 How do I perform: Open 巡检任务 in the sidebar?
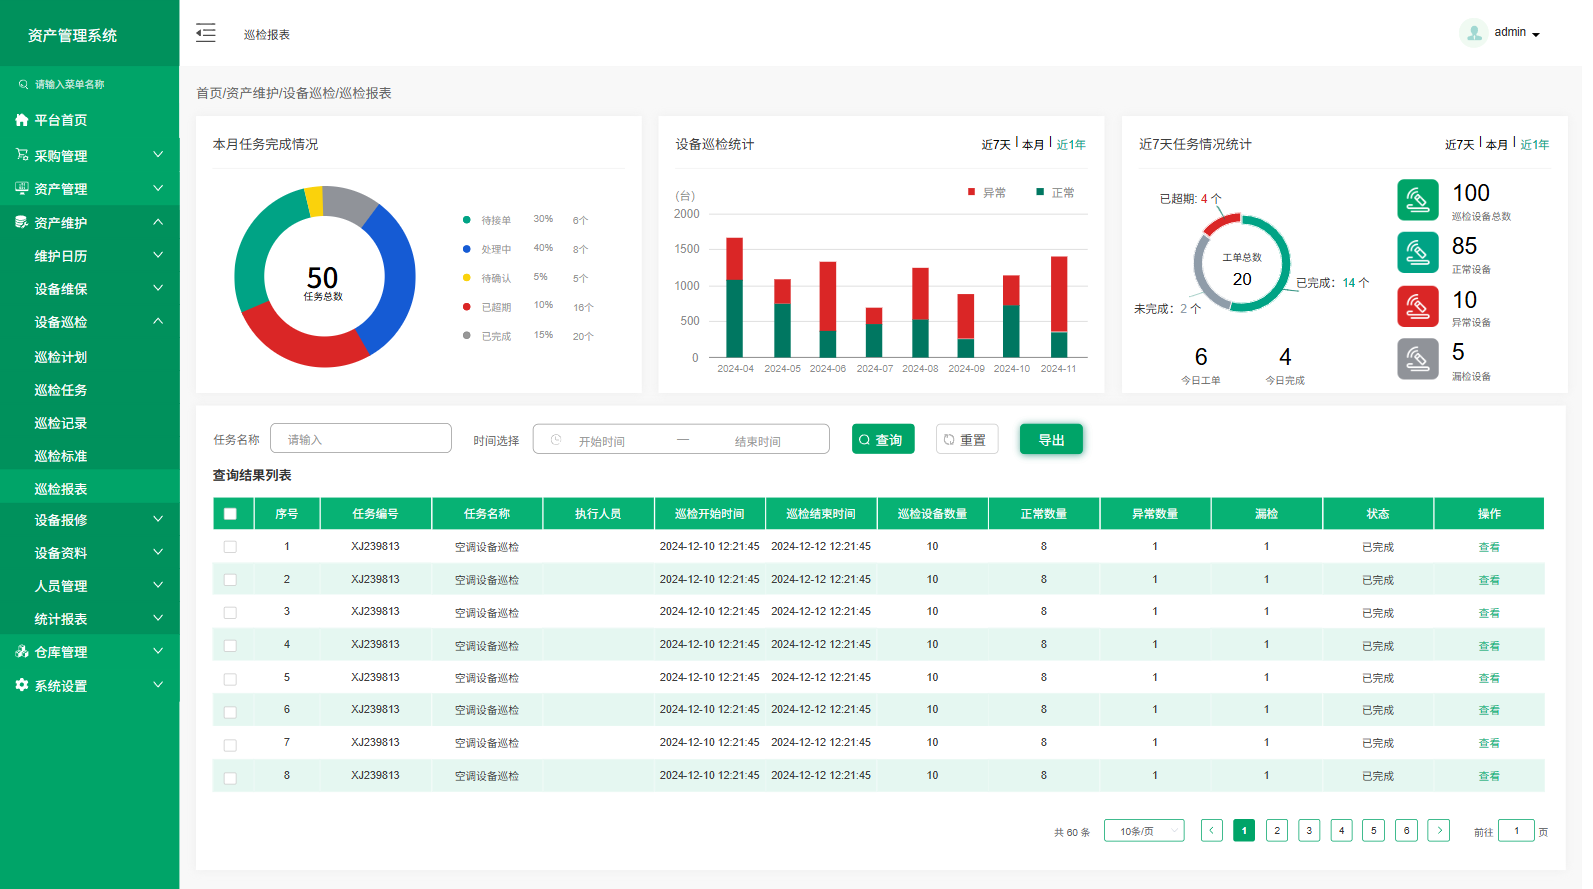point(61,390)
